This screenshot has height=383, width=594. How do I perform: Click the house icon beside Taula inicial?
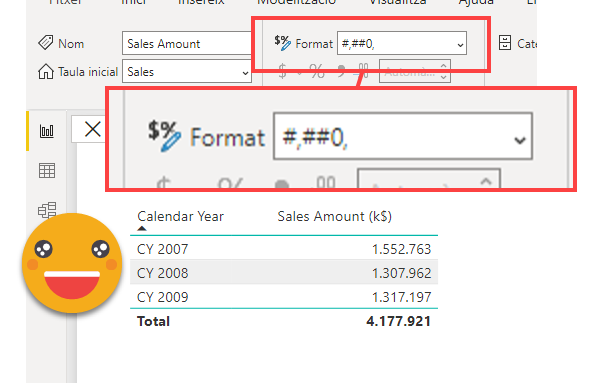(x=46, y=71)
